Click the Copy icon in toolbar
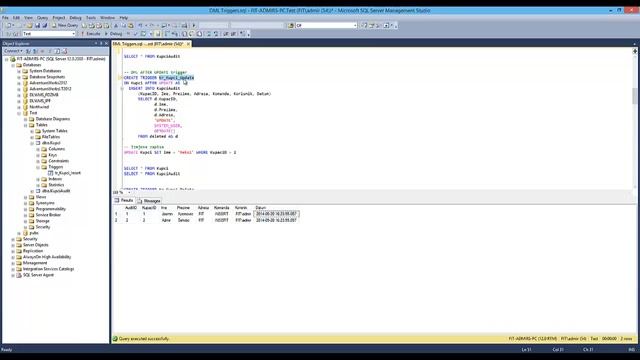This screenshot has width=640, height=360. (123, 25)
